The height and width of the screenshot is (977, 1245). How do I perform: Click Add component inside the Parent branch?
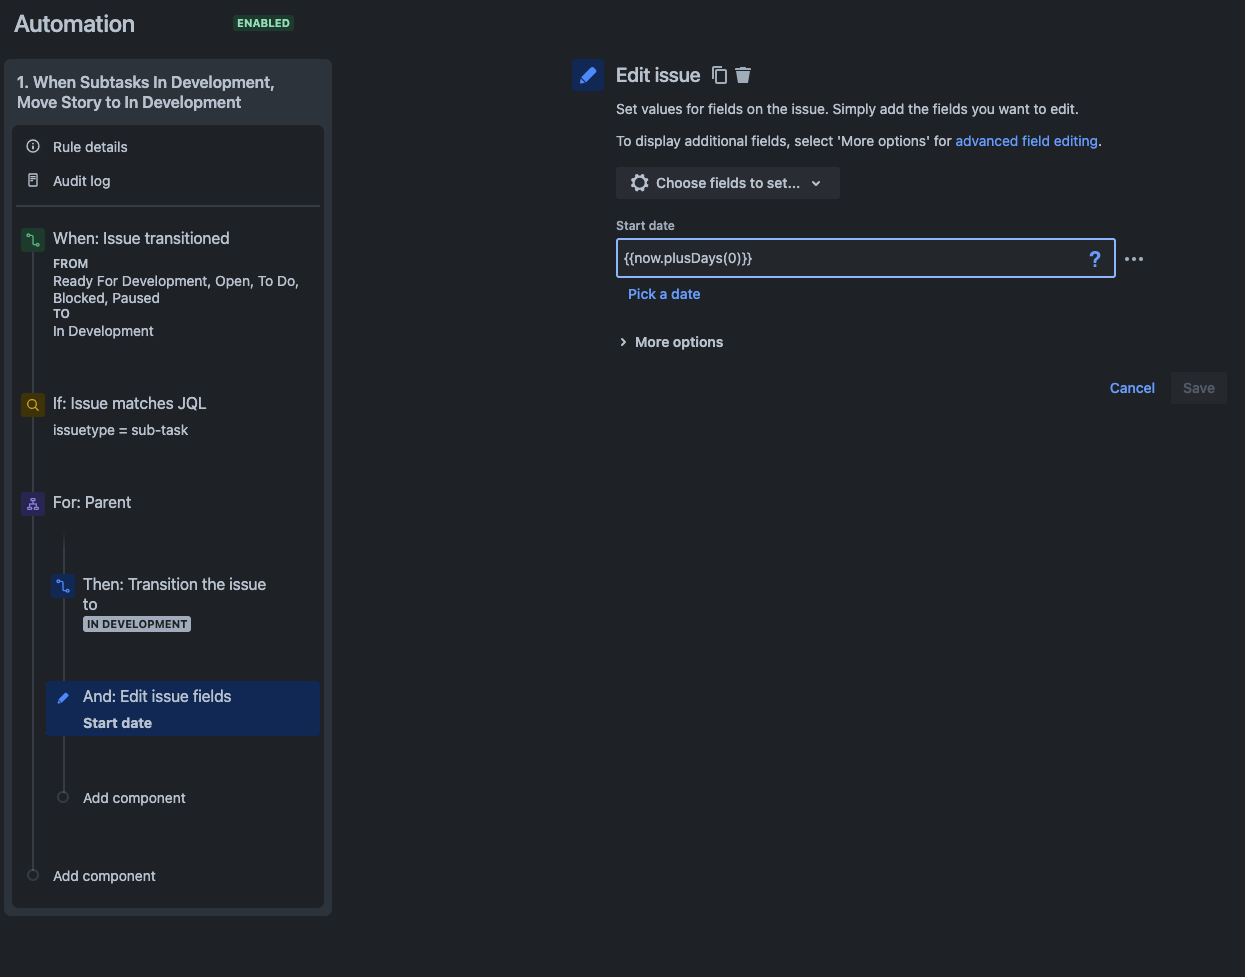[x=134, y=798]
